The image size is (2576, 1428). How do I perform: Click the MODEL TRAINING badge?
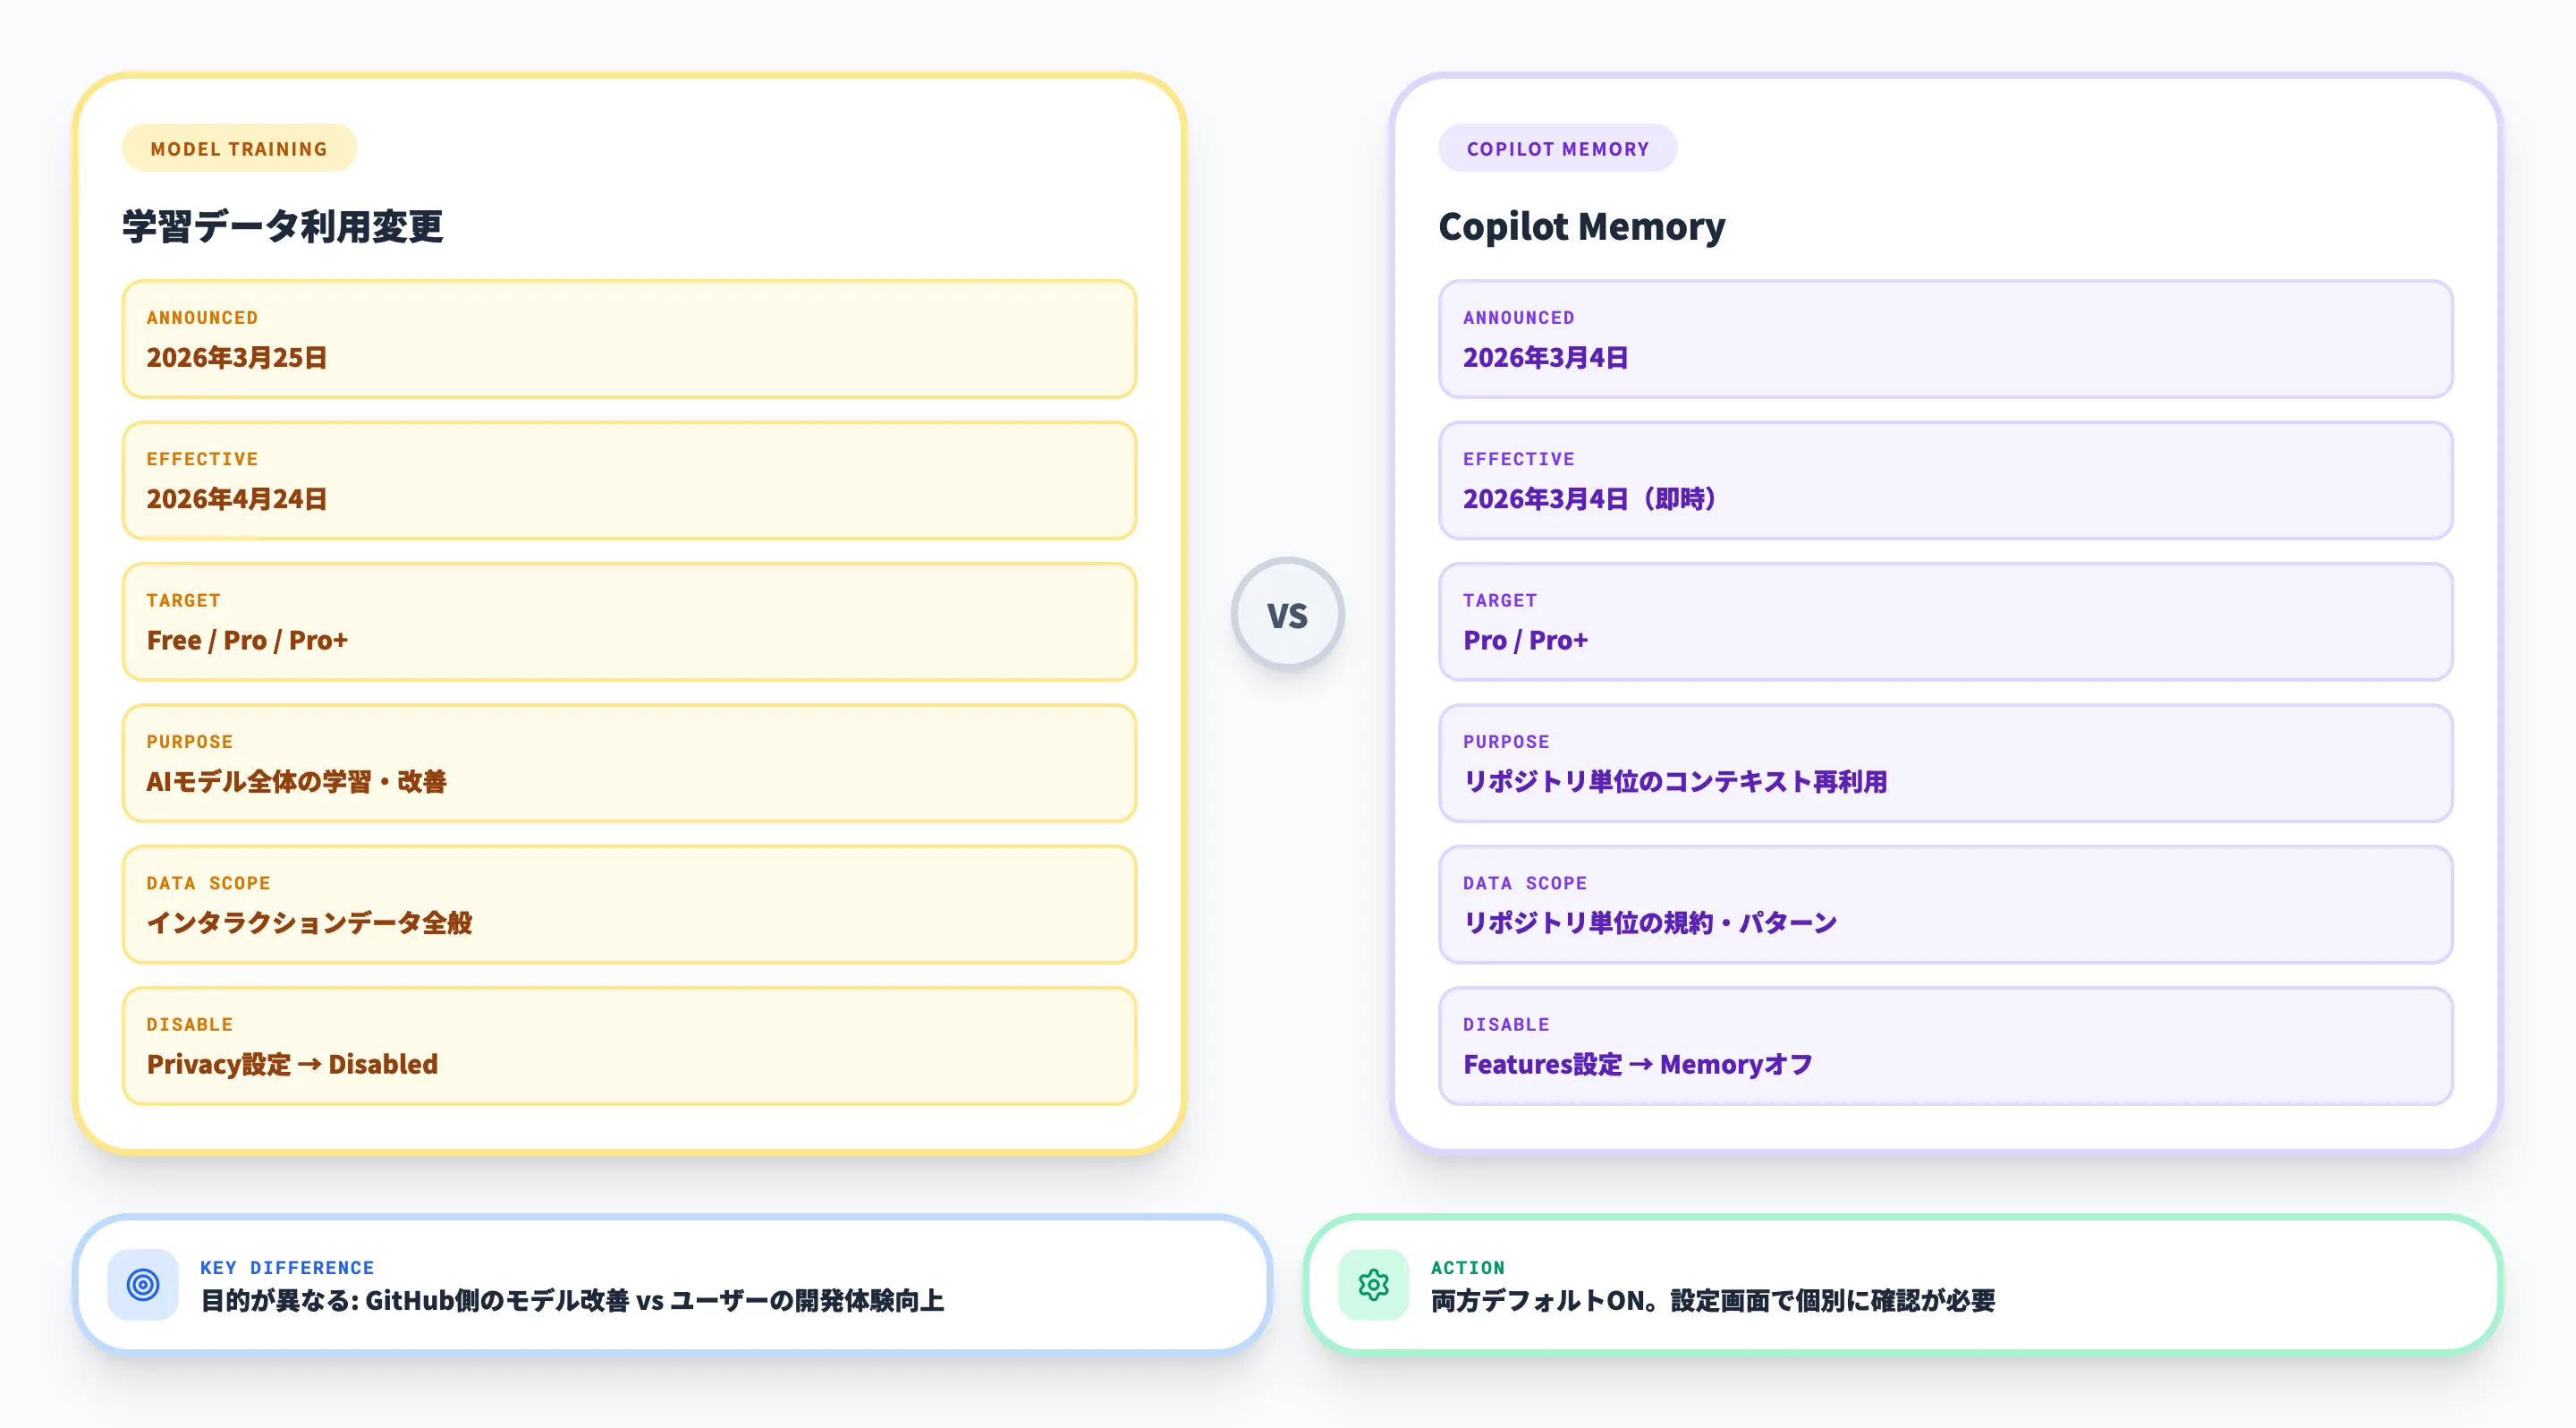pos(239,147)
